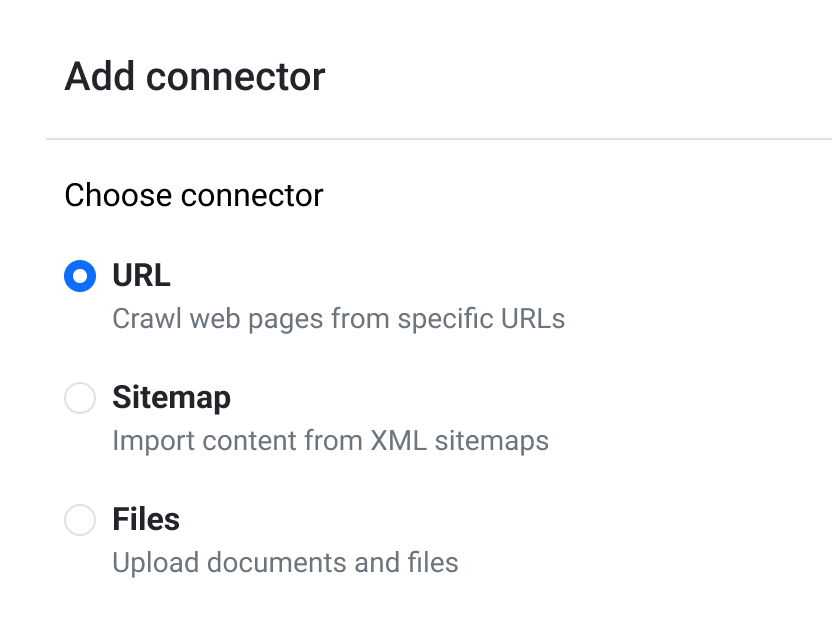Pick the Files radio button
The height and width of the screenshot is (640, 832).
click(x=80, y=520)
